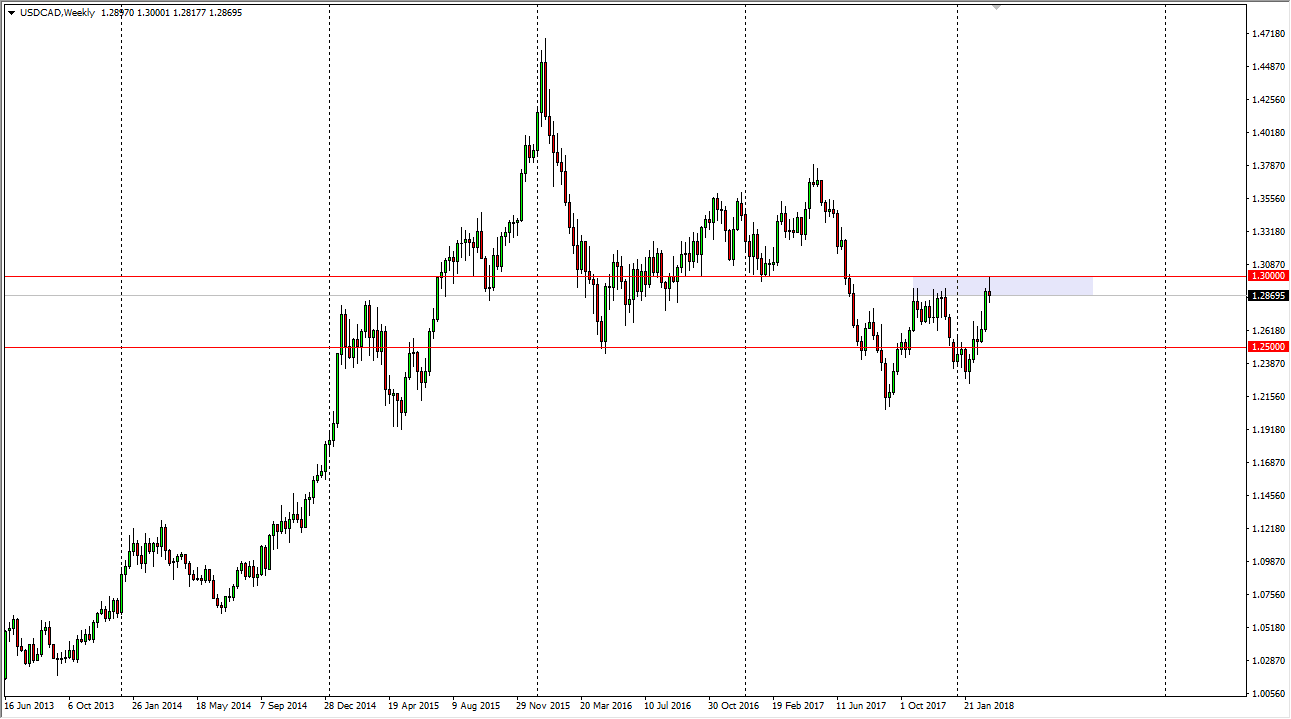Click the gray chart shift triangle marker
Viewport: 1291px width, 719px height.
996,8
